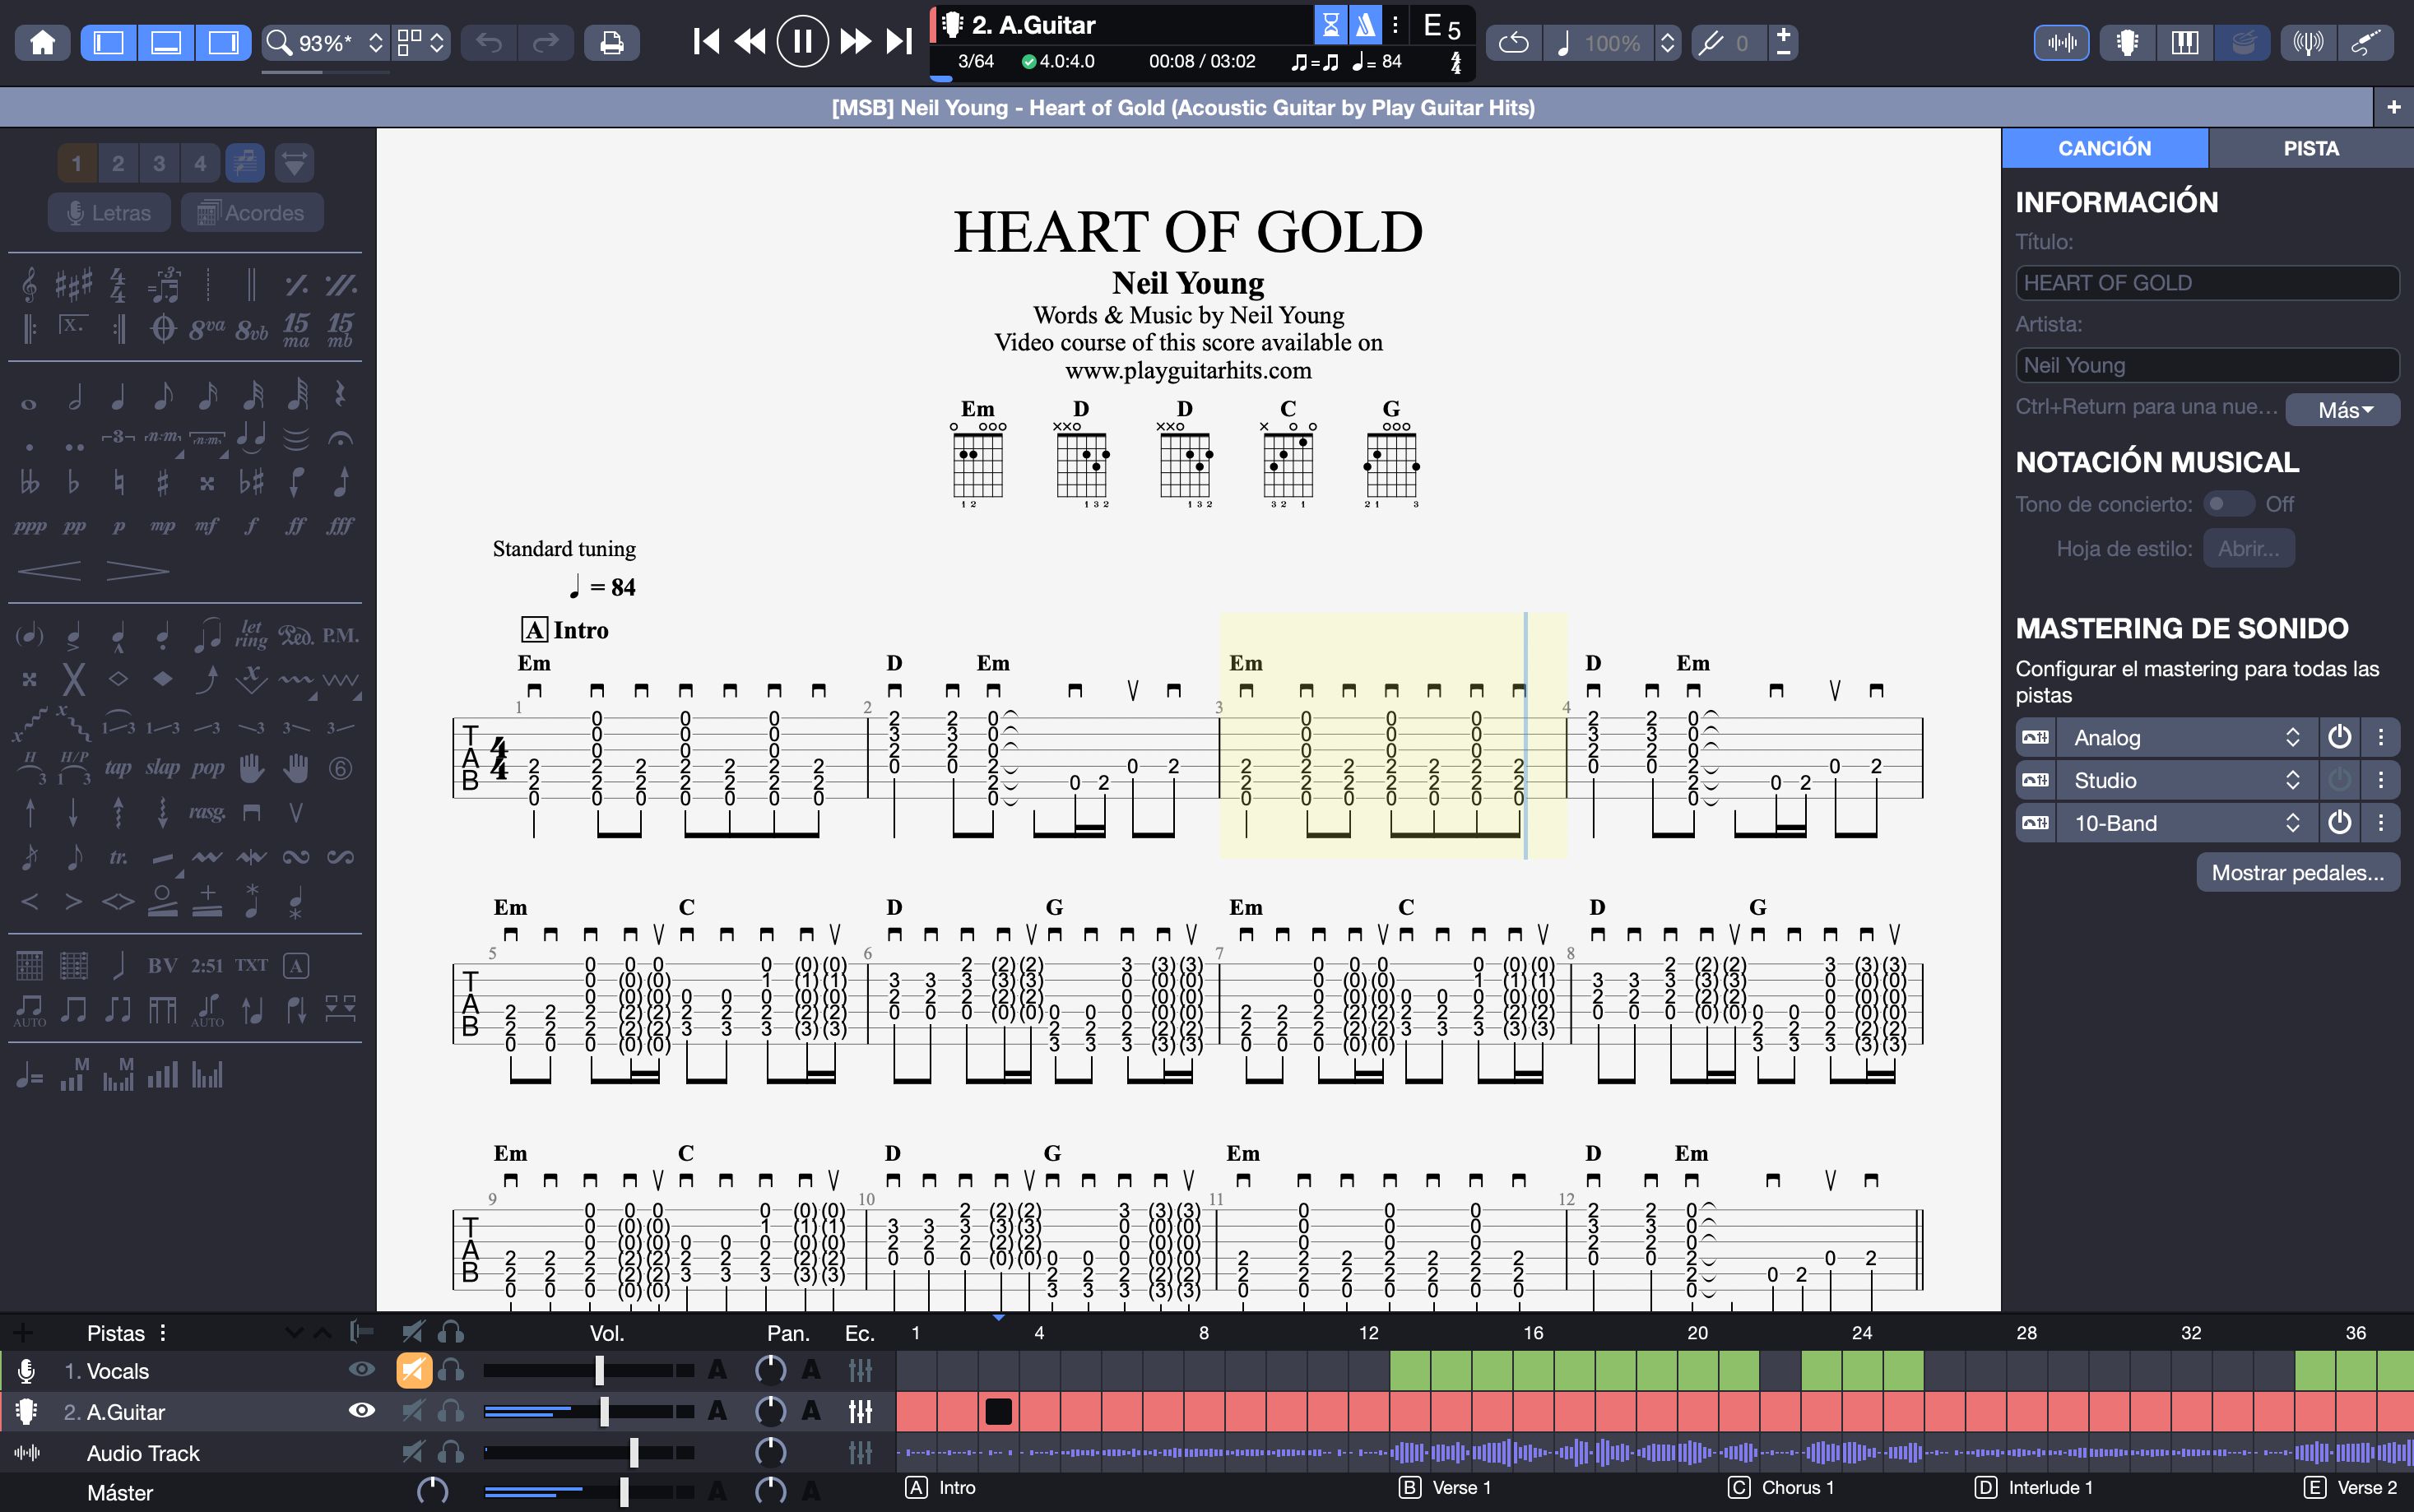Viewport: 2414px width, 1512px height.
Task: Add a new document tab
Action: [2394, 107]
